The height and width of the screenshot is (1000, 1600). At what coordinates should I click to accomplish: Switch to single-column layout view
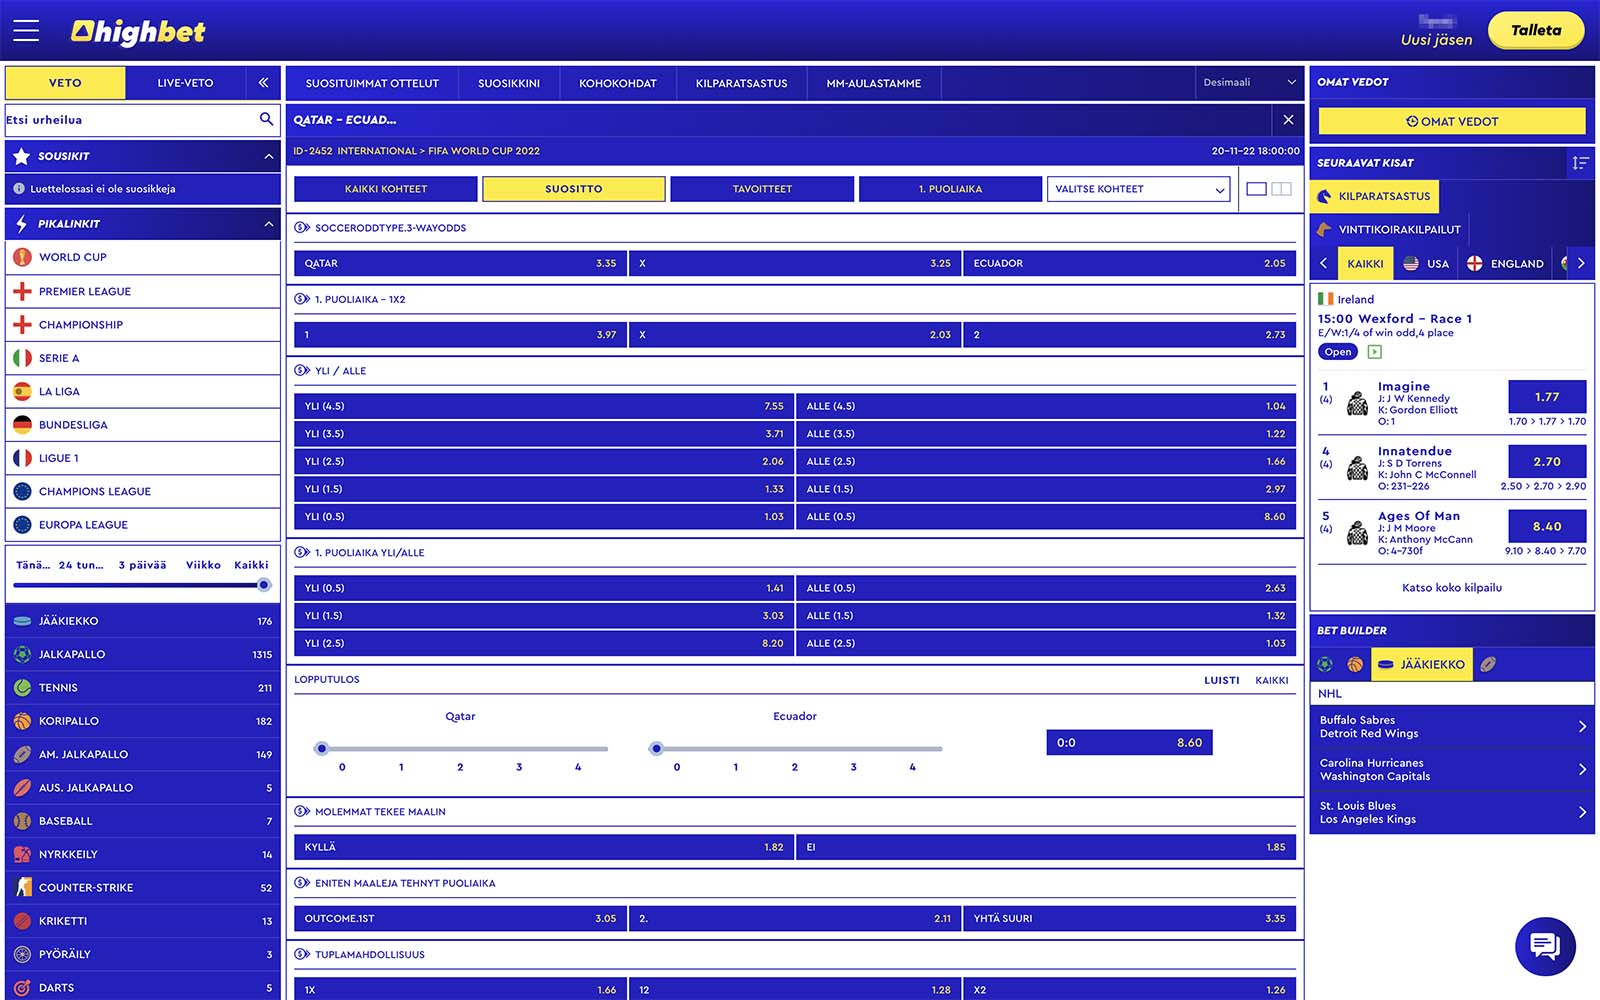pyautogui.click(x=1257, y=189)
